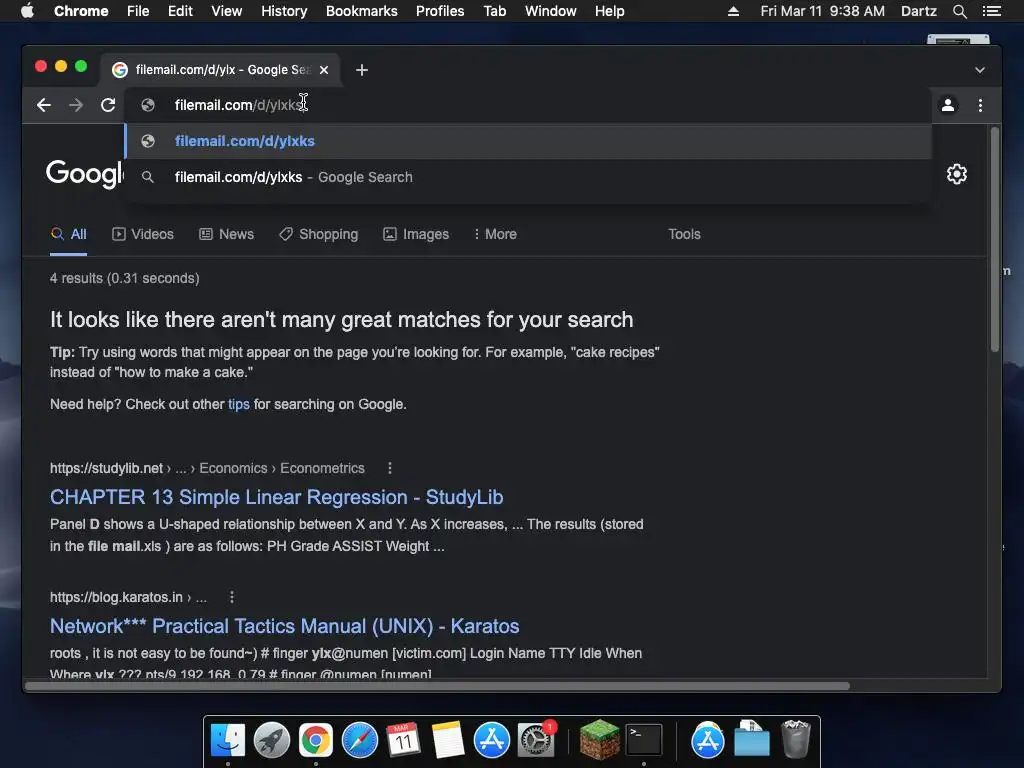Viewport: 1024px width, 768px height.
Task: Reload the page with the refresh icon
Action: pos(108,105)
